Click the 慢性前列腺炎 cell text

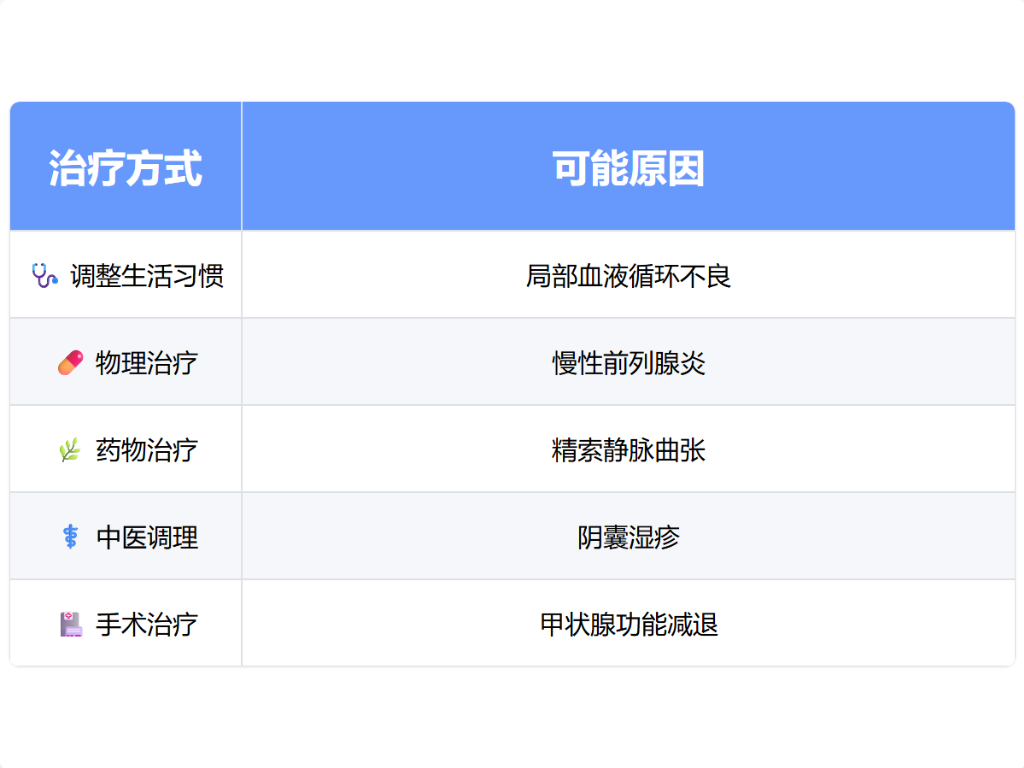click(x=628, y=362)
